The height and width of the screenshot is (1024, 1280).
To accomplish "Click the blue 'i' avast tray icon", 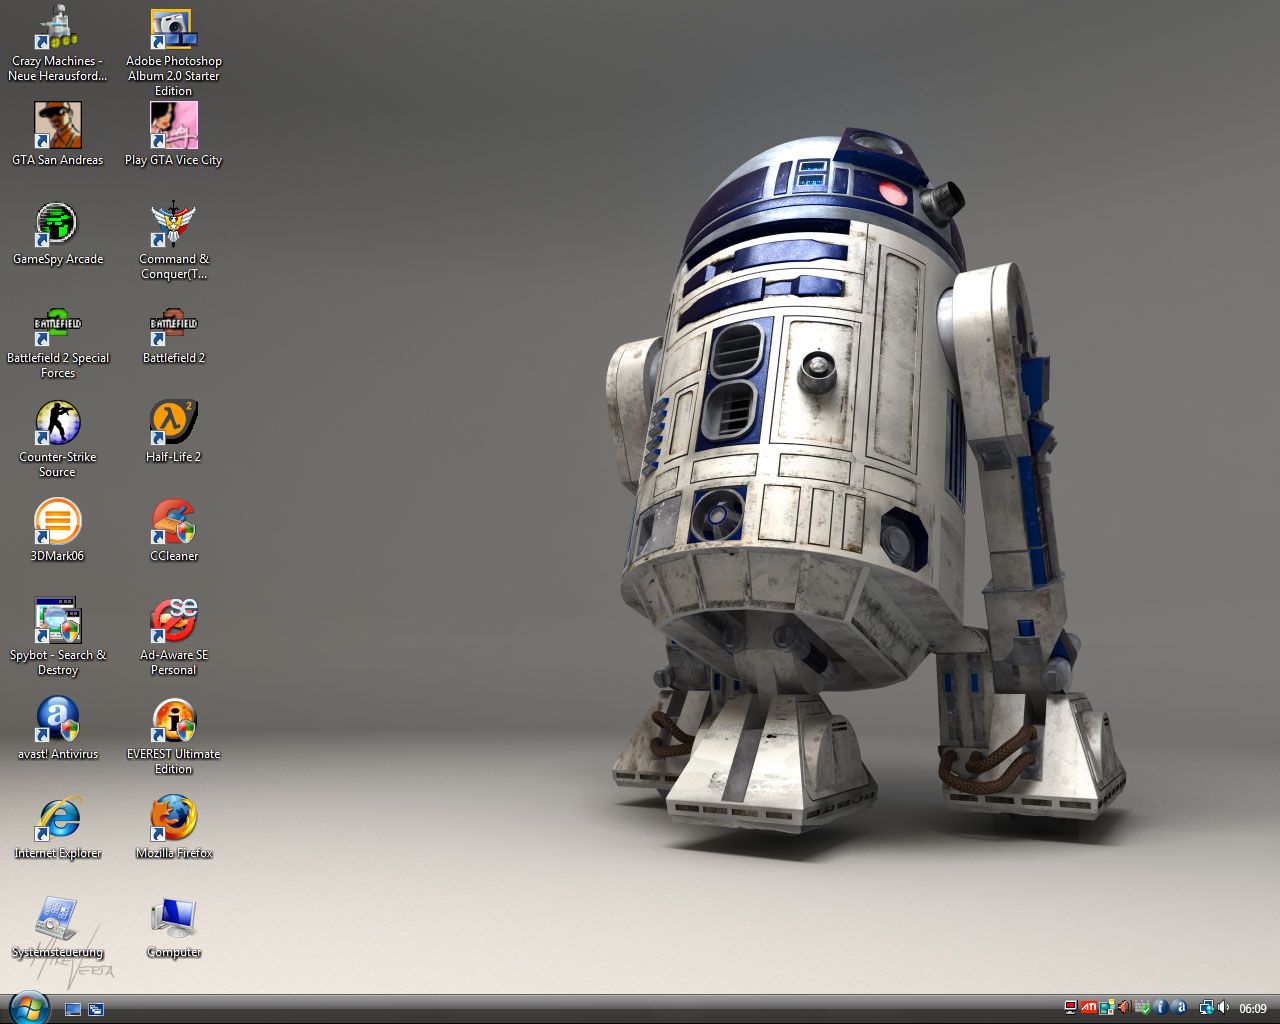I will point(1161,1008).
